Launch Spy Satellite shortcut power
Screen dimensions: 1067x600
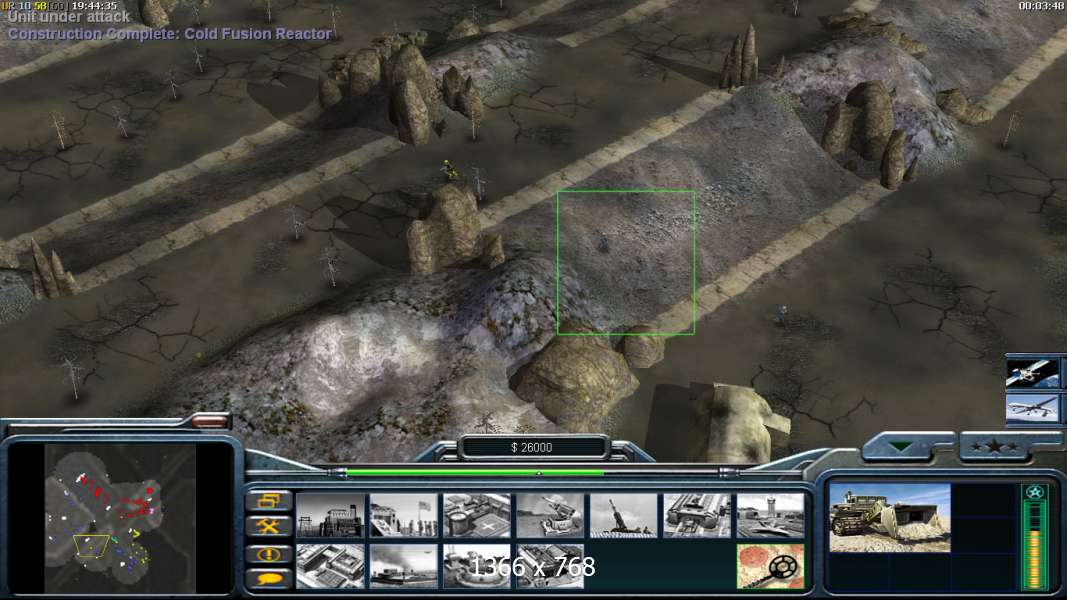tap(1032, 373)
